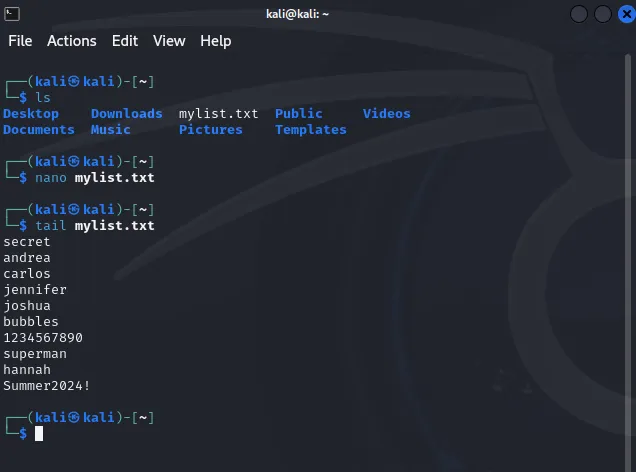Click the word 'bubbles' in output

click(31, 322)
